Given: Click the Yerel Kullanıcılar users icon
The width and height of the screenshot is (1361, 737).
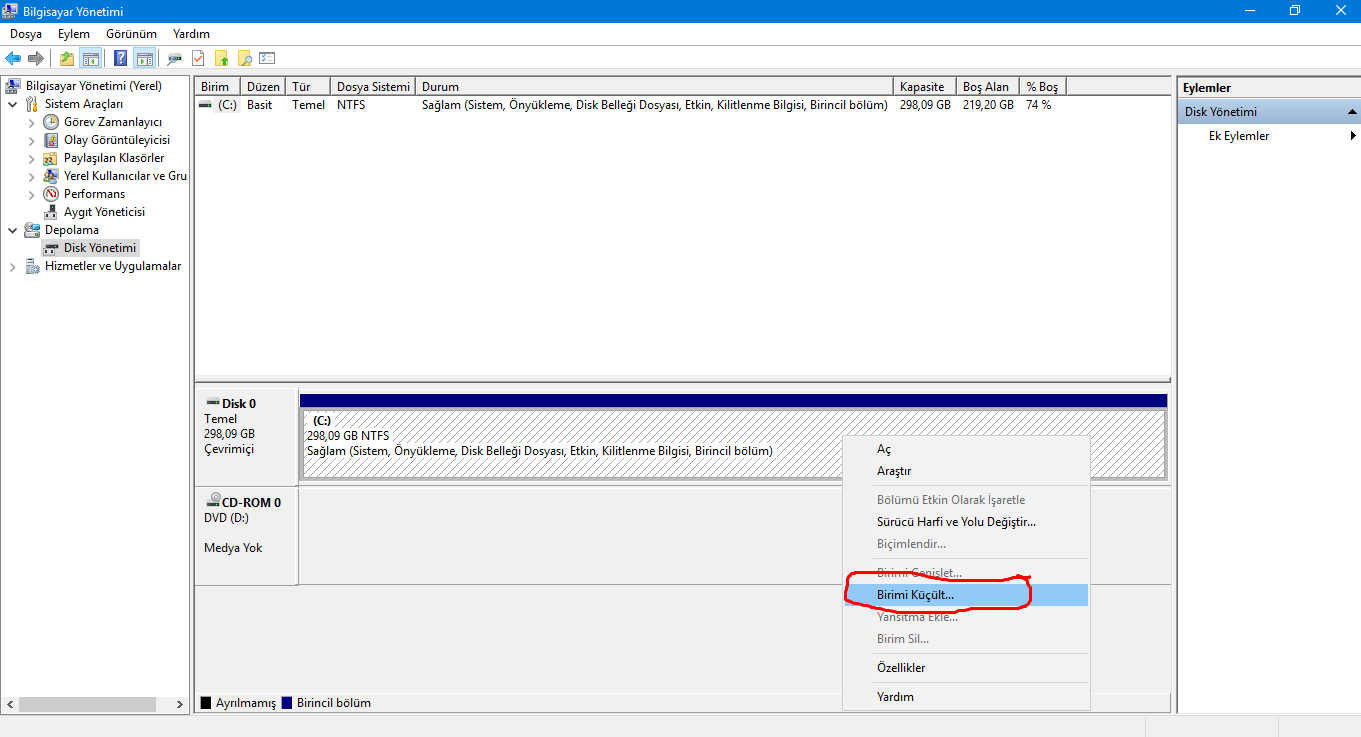Looking at the screenshot, I should (51, 176).
